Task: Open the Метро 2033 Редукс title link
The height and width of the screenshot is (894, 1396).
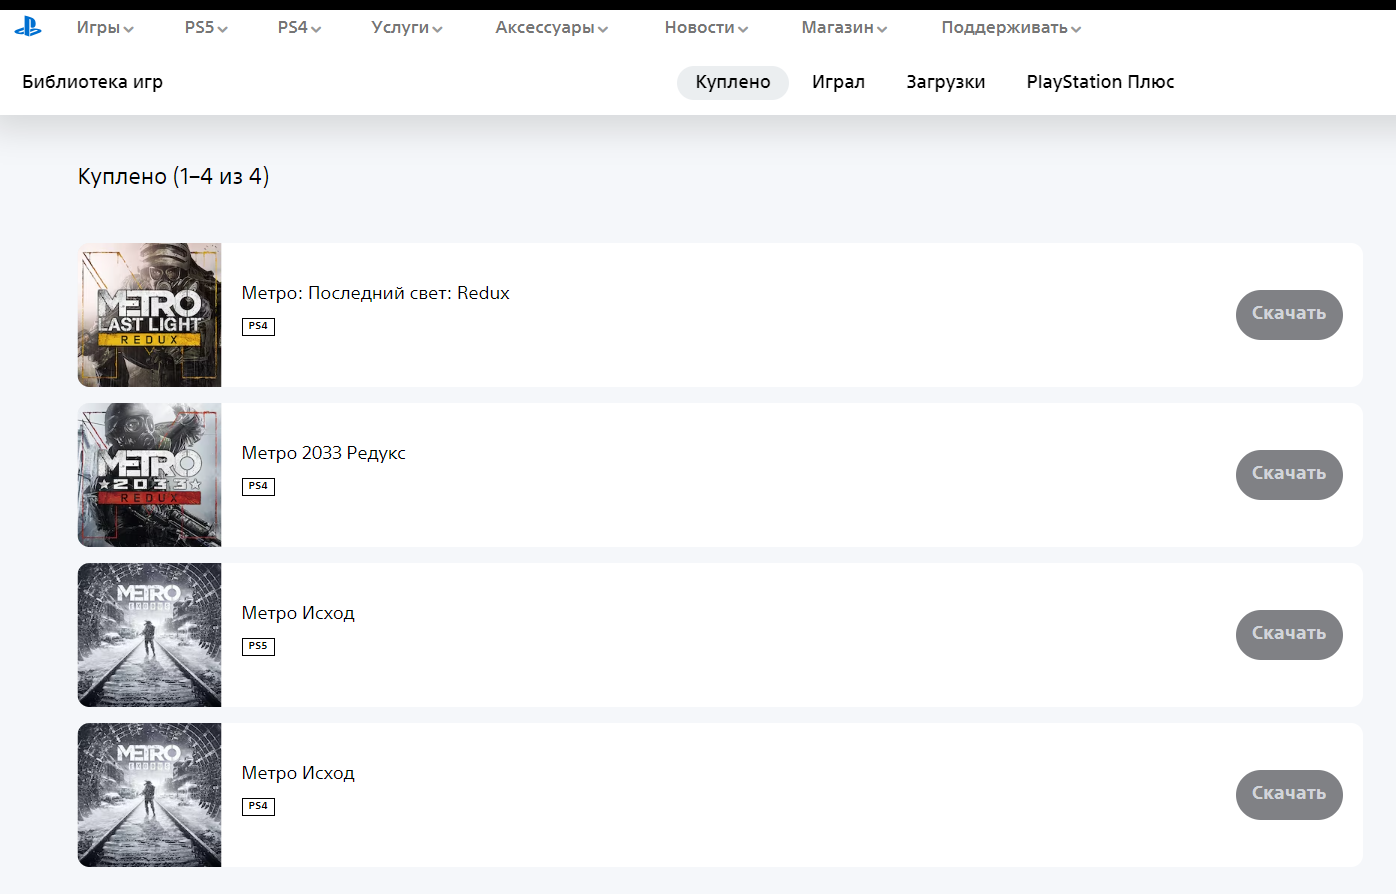Action: point(323,453)
